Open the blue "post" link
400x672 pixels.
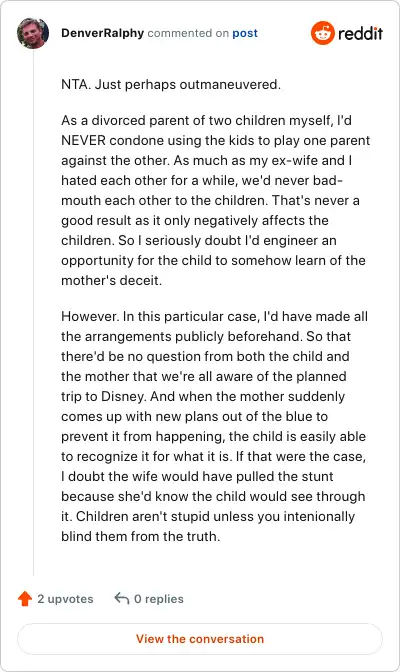pos(245,33)
